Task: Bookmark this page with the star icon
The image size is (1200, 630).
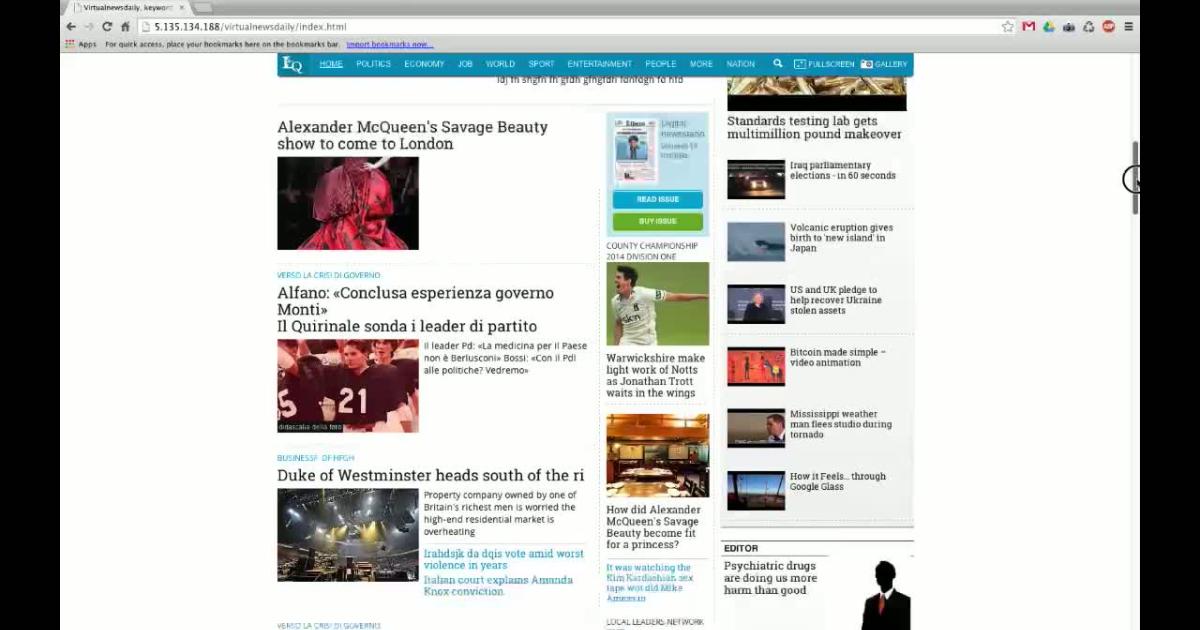Action: [1007, 27]
